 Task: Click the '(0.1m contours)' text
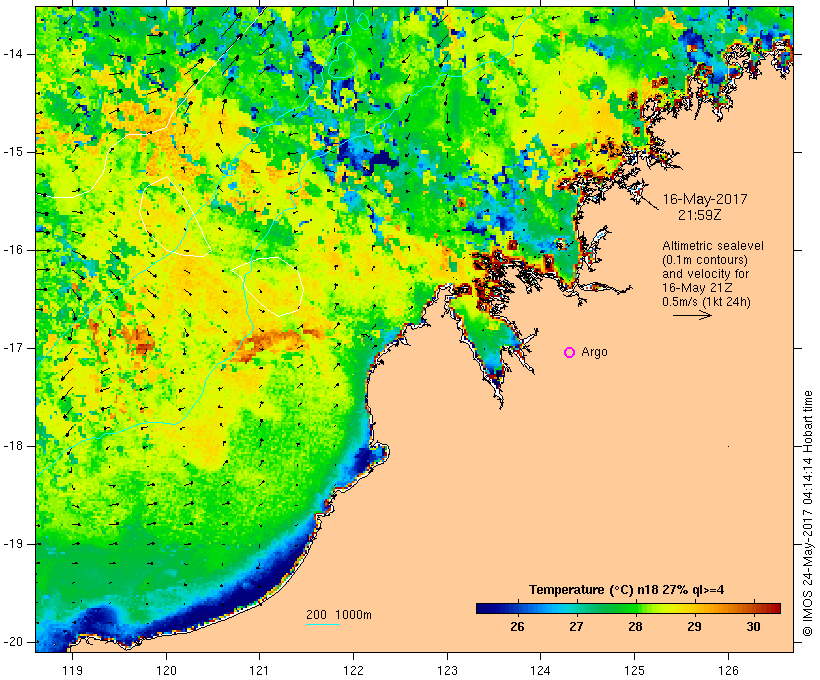[704, 260]
